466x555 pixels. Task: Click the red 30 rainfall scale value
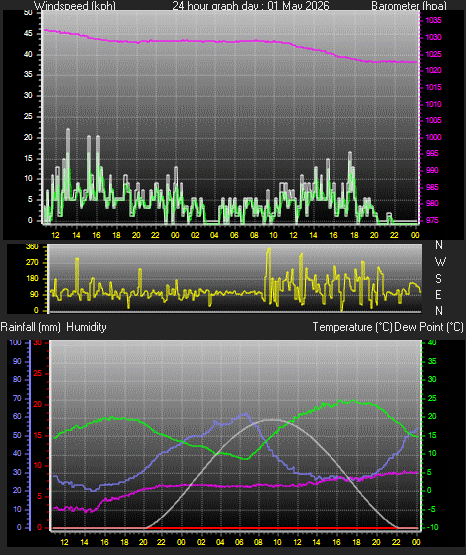pyautogui.click(x=38, y=343)
